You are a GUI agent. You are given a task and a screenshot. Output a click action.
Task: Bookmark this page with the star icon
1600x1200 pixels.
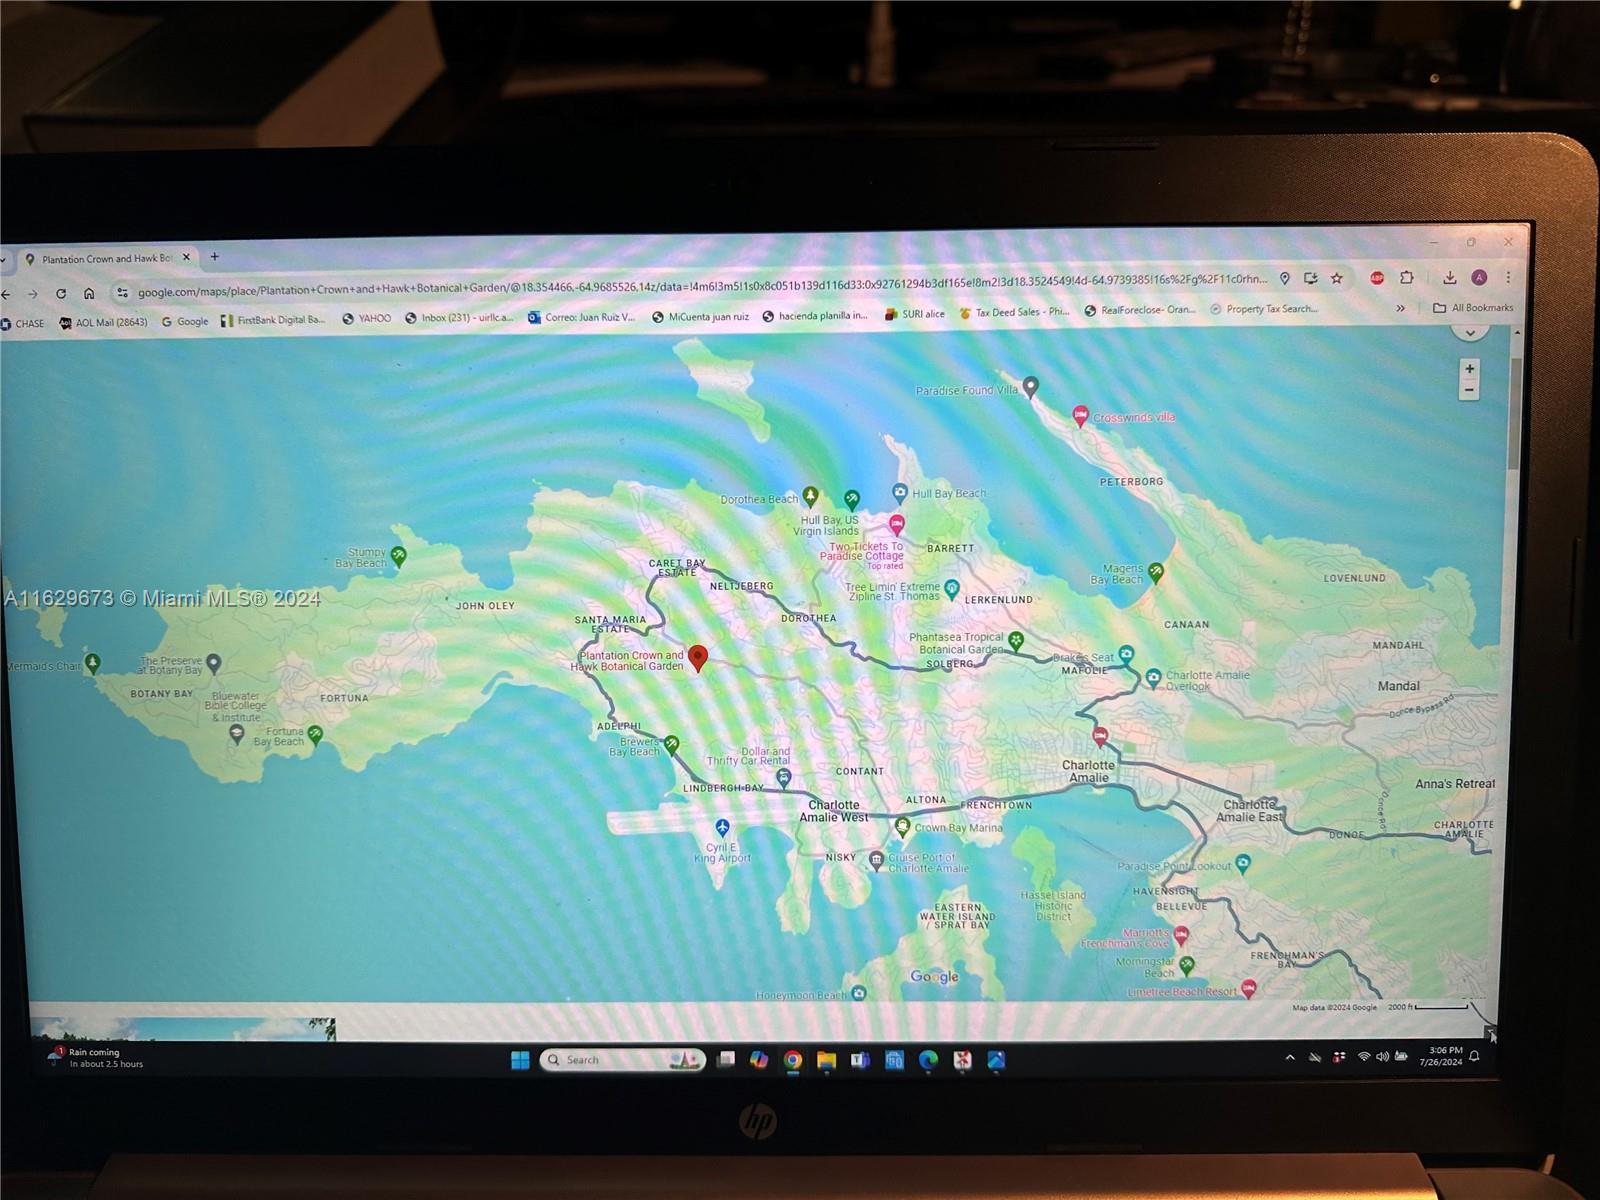coord(1337,278)
